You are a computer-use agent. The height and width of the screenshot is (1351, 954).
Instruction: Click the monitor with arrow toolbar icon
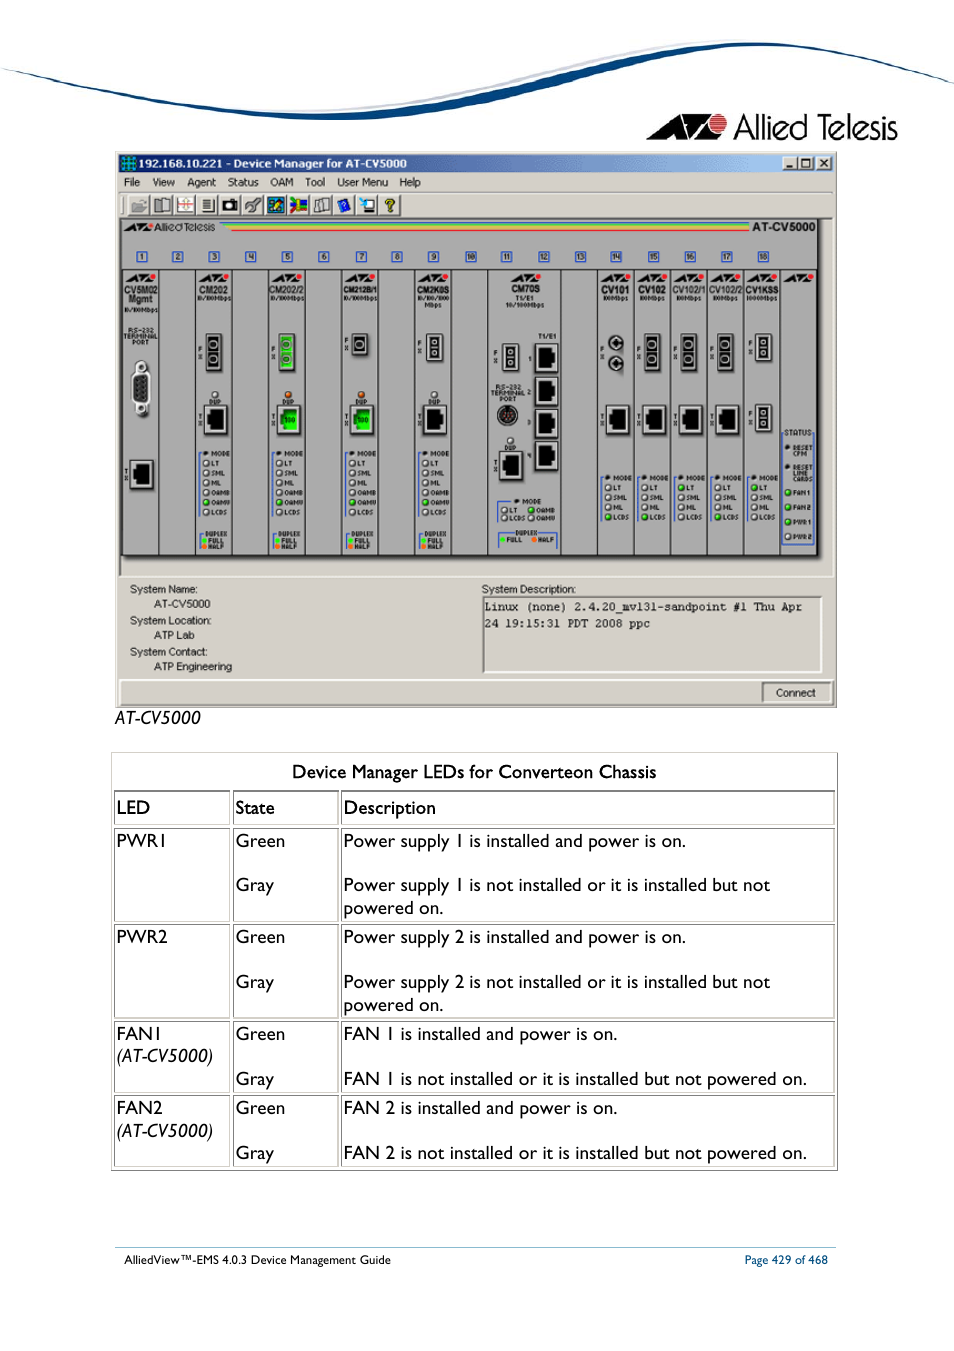[367, 205]
